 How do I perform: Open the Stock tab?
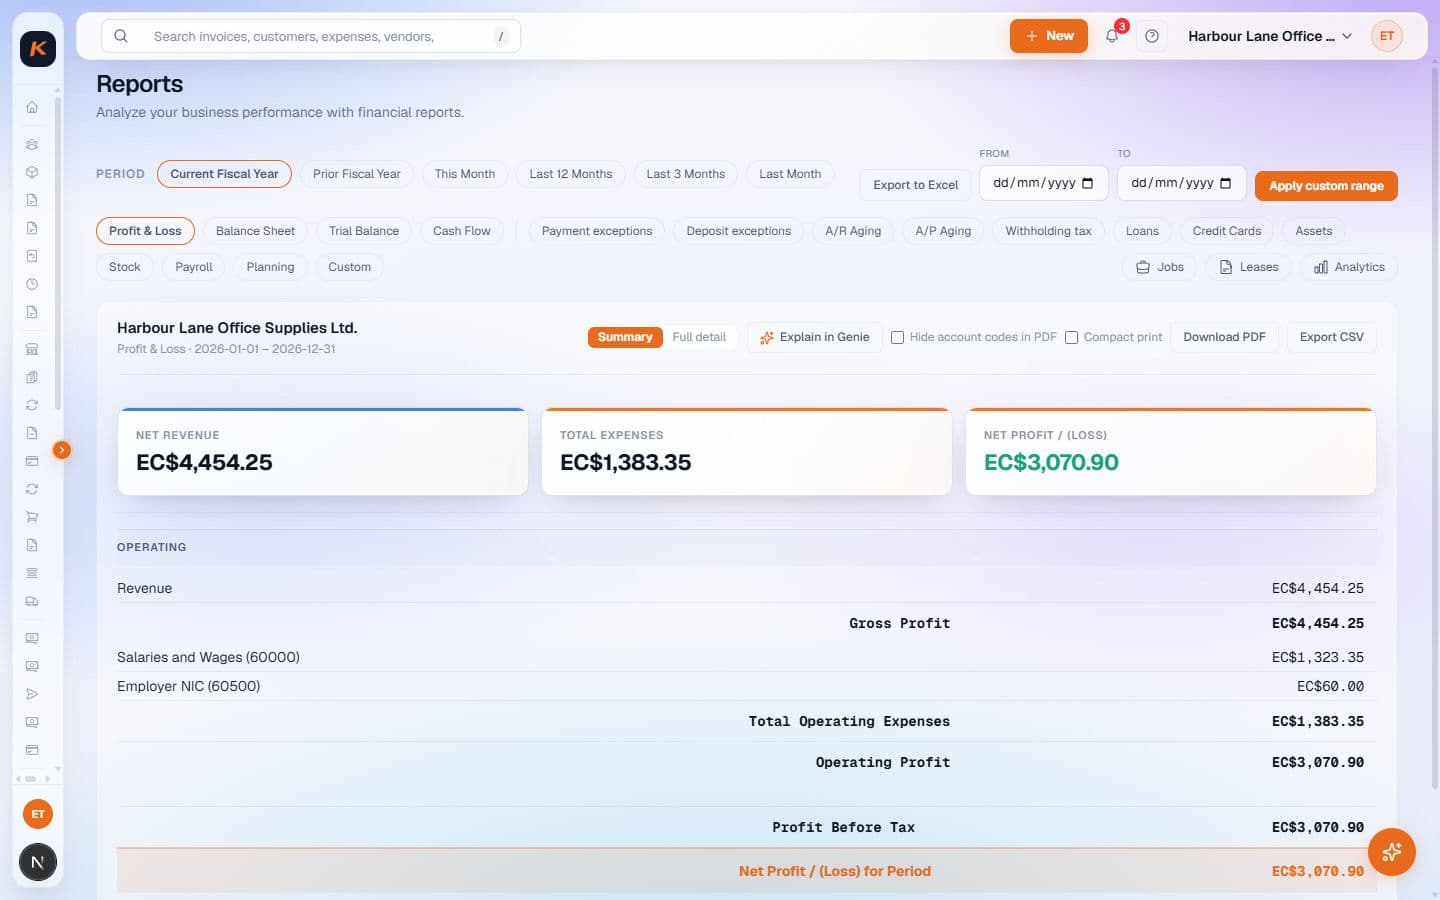click(x=125, y=267)
